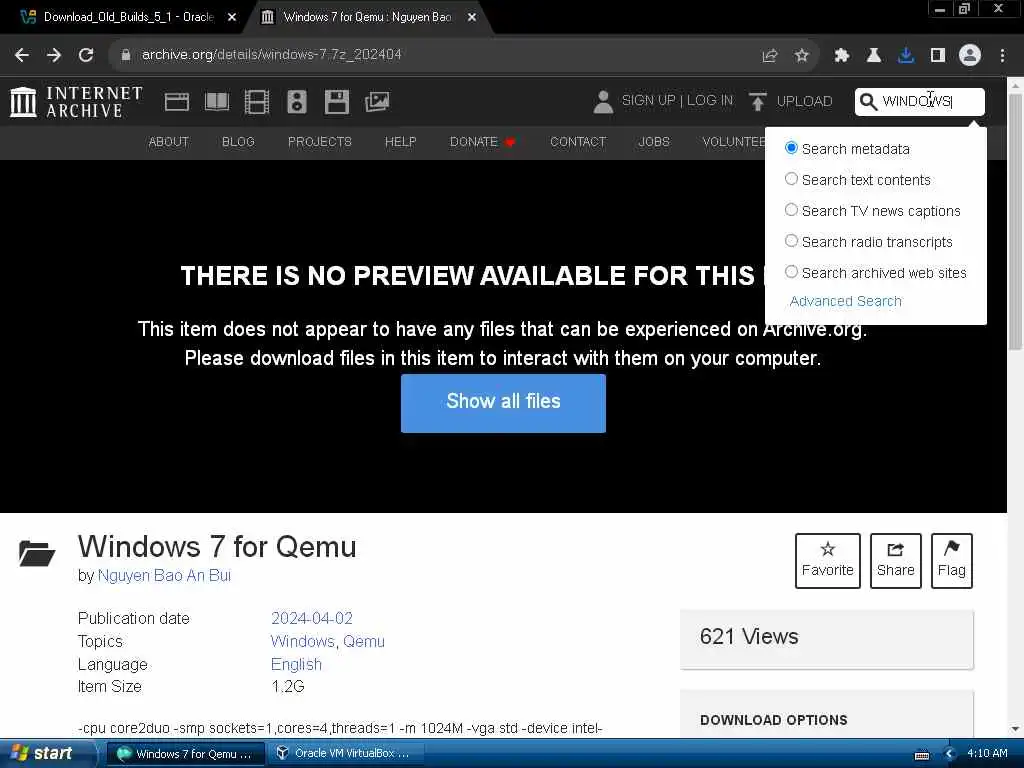Open Windows topic link
The image size is (1024, 768).
(303, 641)
